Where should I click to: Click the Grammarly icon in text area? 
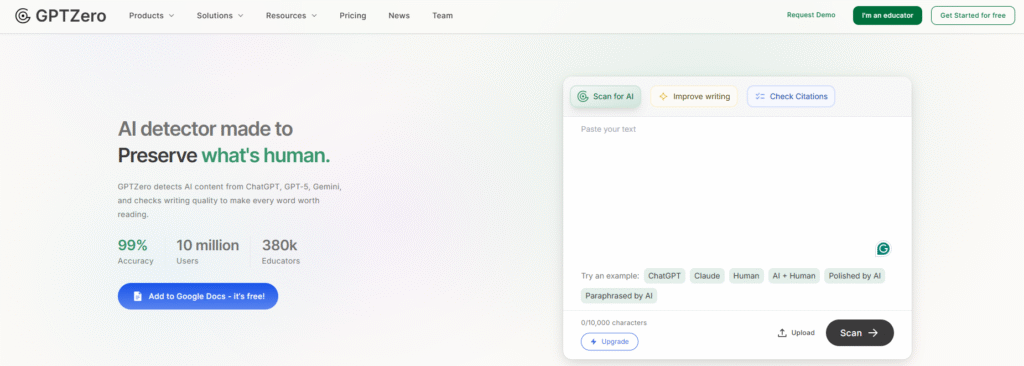pos(883,248)
